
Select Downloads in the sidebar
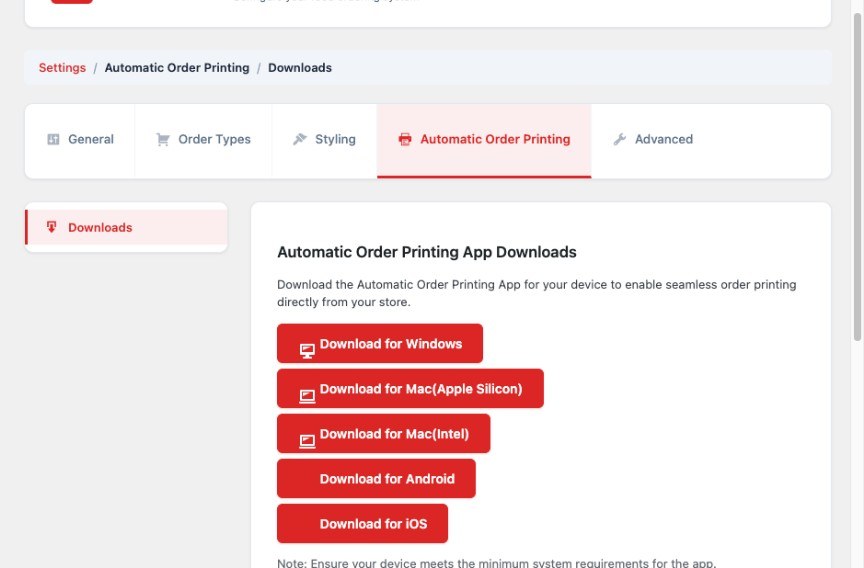point(126,227)
